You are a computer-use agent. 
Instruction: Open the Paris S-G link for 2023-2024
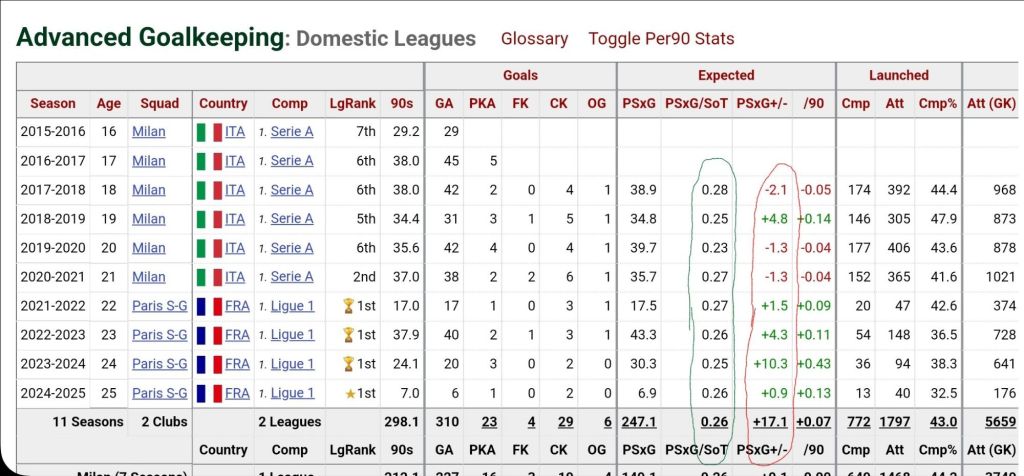pyautogui.click(x=160, y=364)
